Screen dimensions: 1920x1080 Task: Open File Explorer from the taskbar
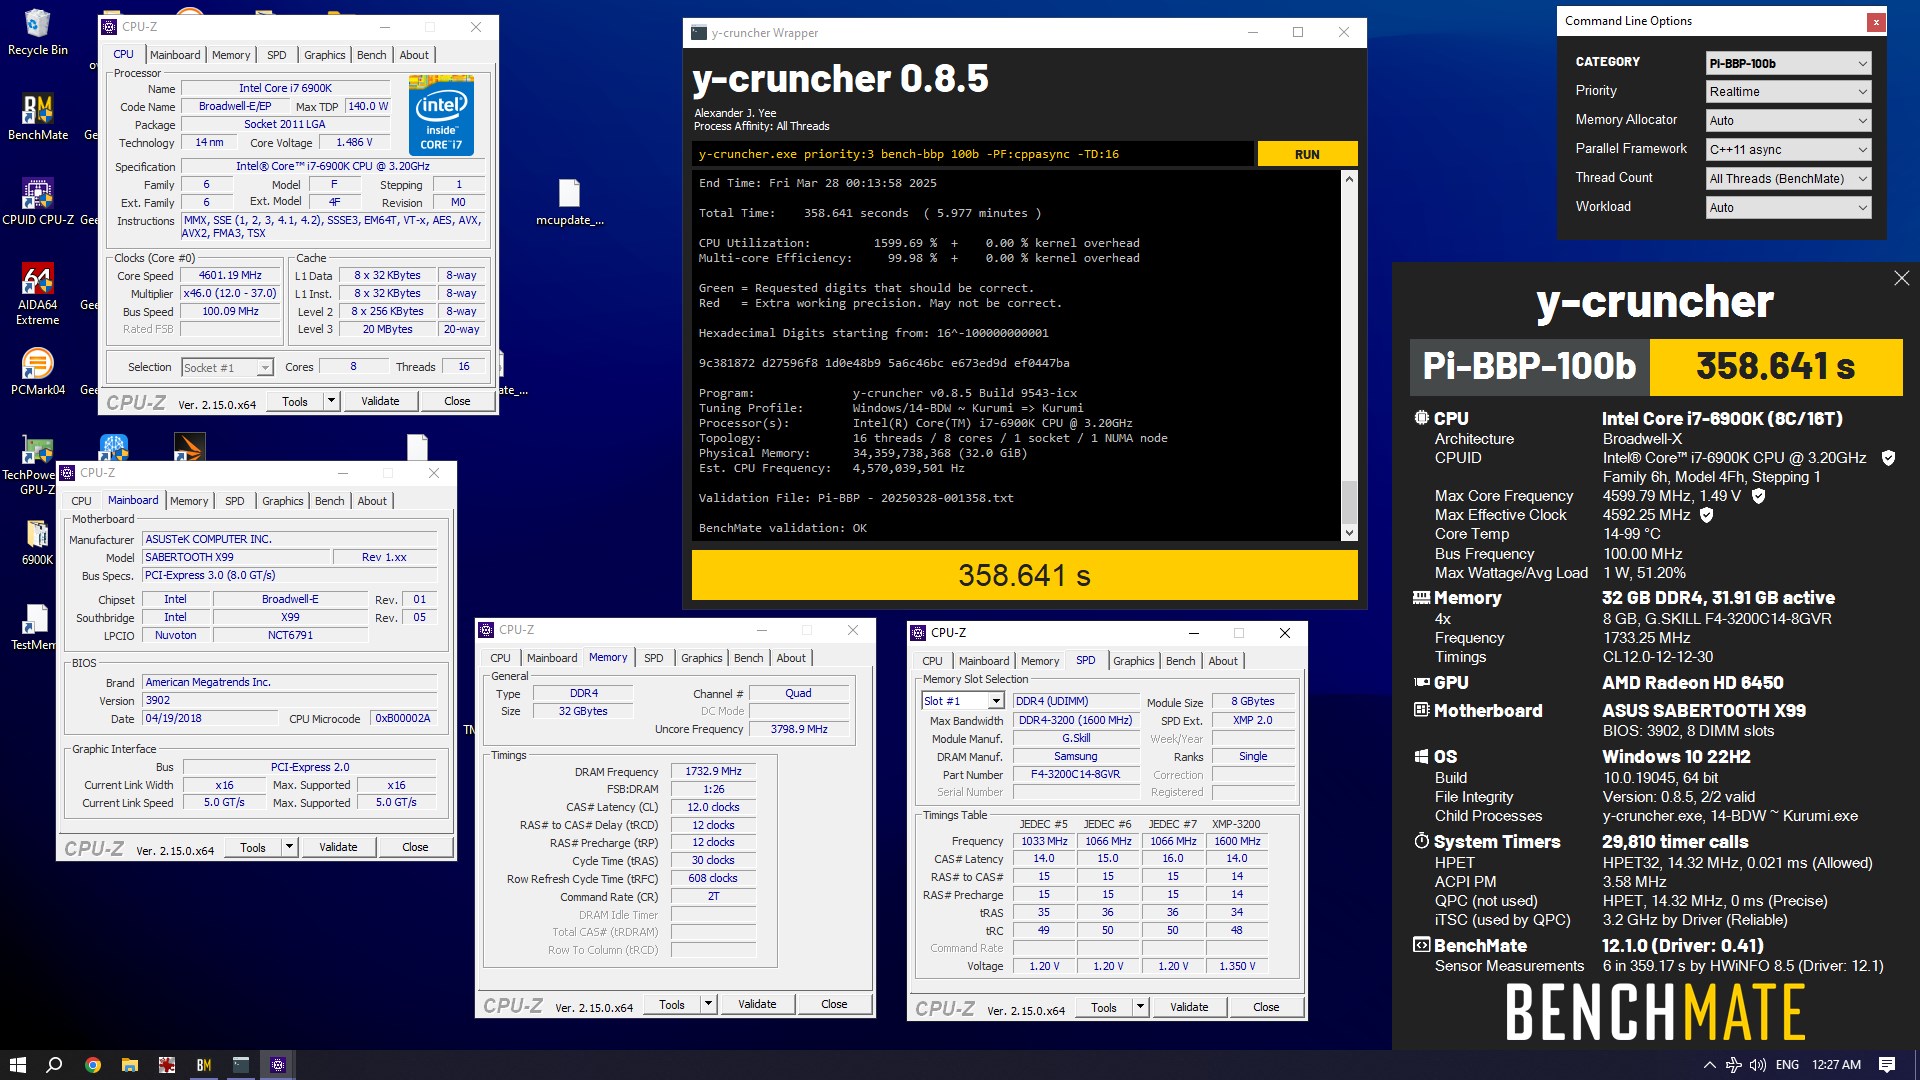pyautogui.click(x=129, y=1065)
